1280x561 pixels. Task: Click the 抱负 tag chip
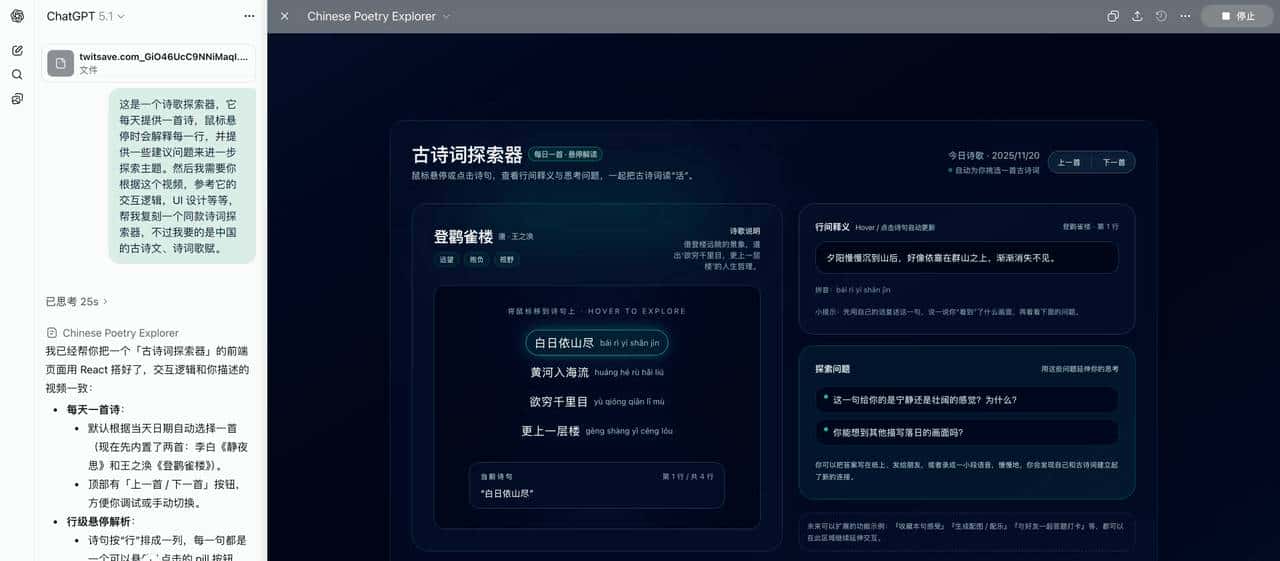point(477,259)
